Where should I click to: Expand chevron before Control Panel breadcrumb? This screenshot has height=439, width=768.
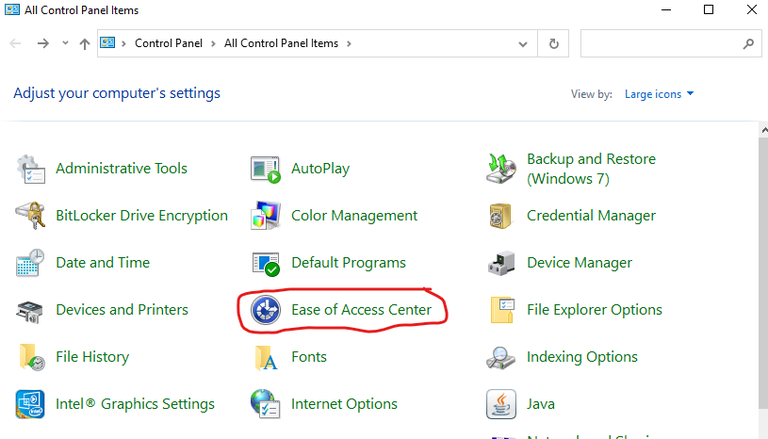pos(124,44)
